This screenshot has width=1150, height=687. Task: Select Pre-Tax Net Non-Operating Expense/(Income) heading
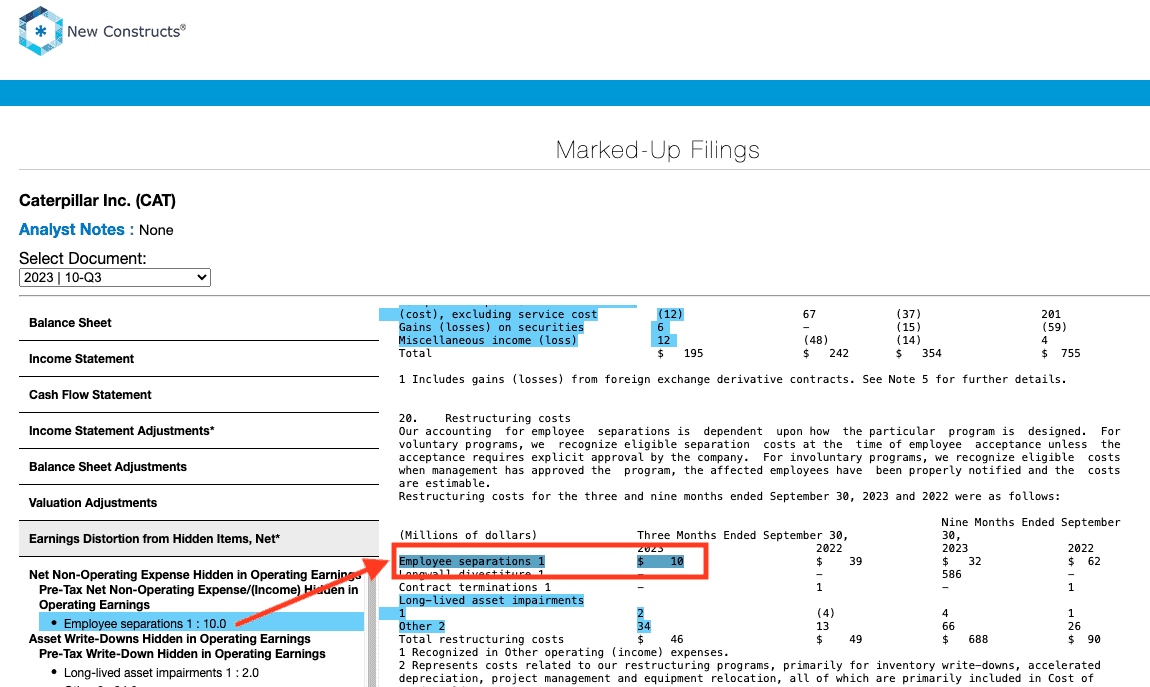[199, 598]
